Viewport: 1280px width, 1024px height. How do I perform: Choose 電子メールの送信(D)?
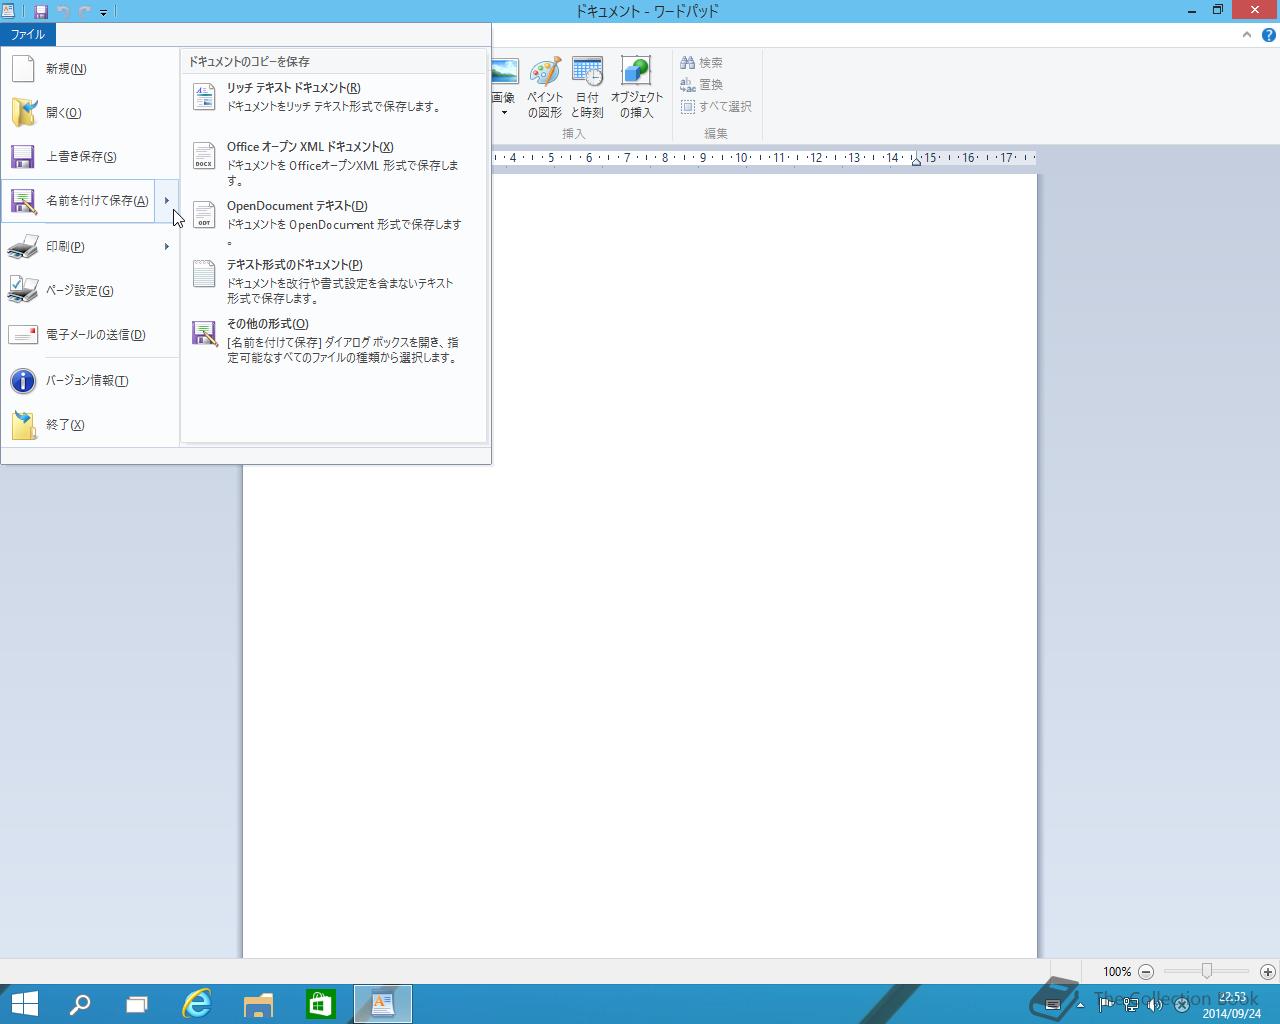pyautogui.click(x=90, y=335)
